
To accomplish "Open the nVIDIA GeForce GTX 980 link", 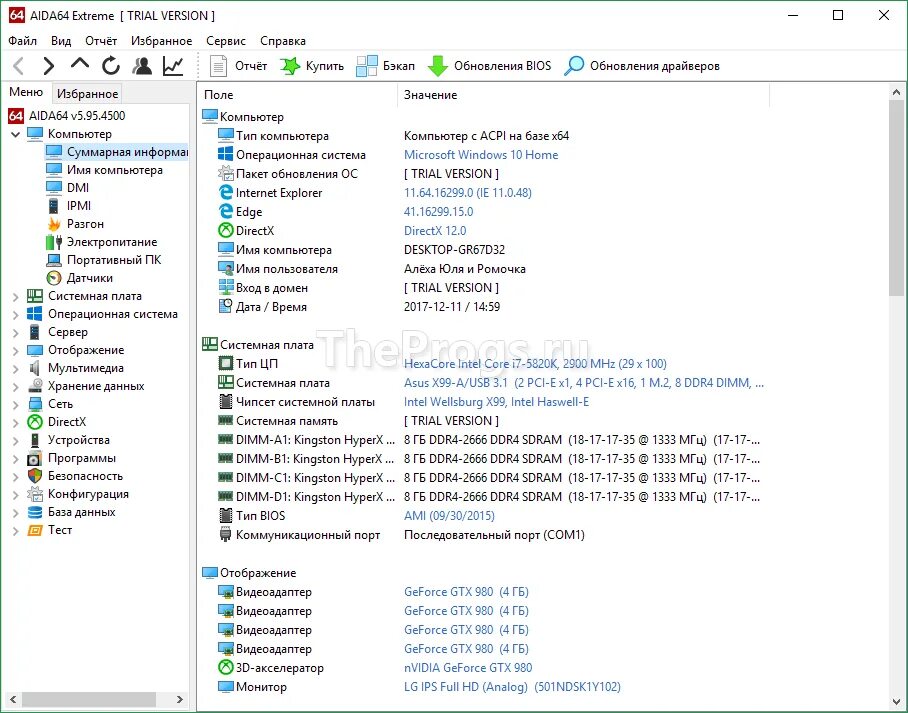I will [468, 667].
